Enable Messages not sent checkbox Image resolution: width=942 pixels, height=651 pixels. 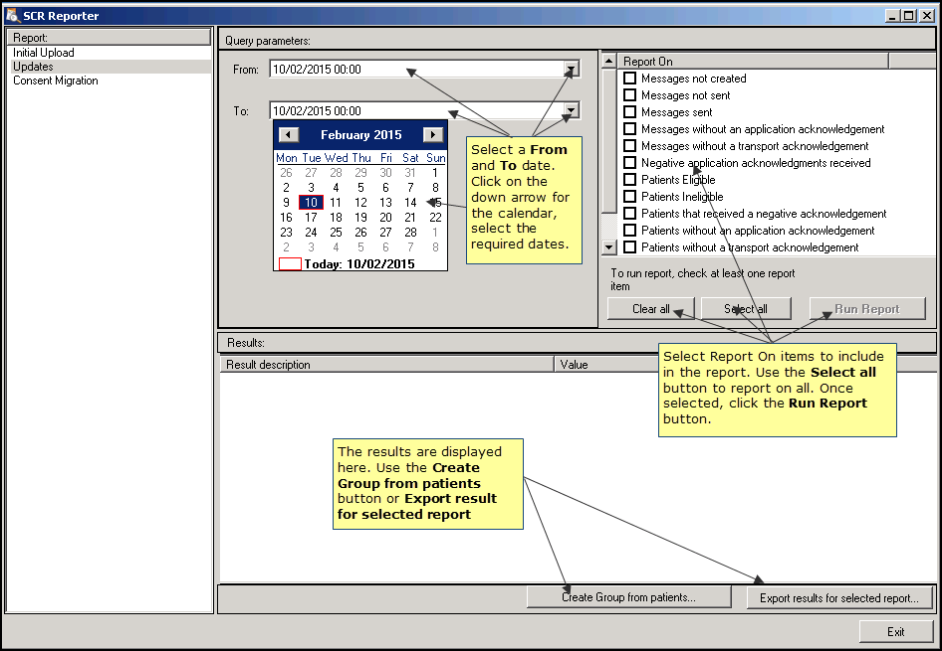coord(630,95)
